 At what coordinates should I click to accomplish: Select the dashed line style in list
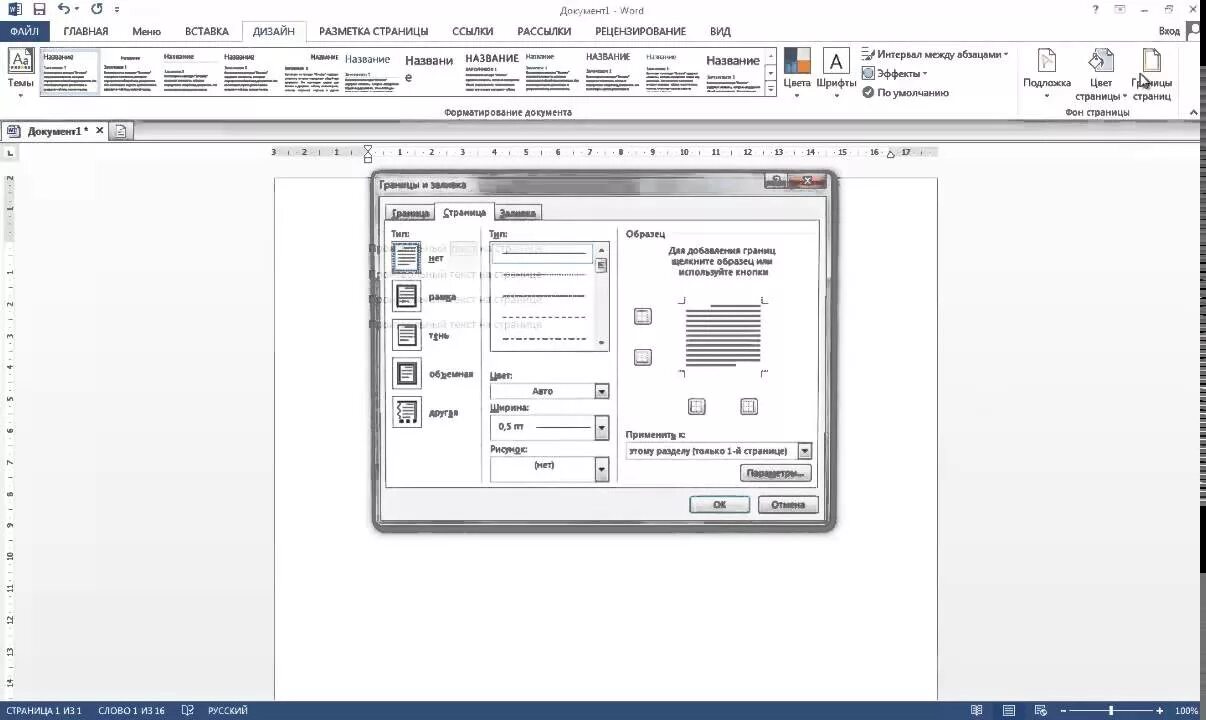point(543,316)
